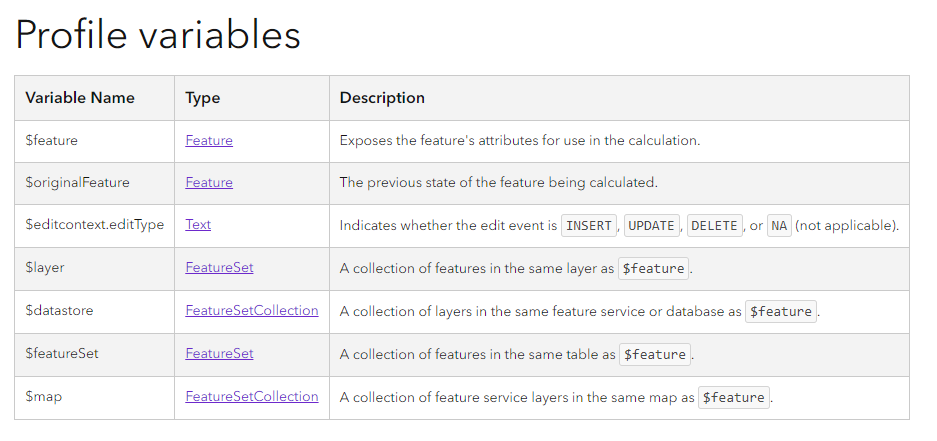
Task: Open the Feature link in the $originalFeature row
Action: [209, 183]
